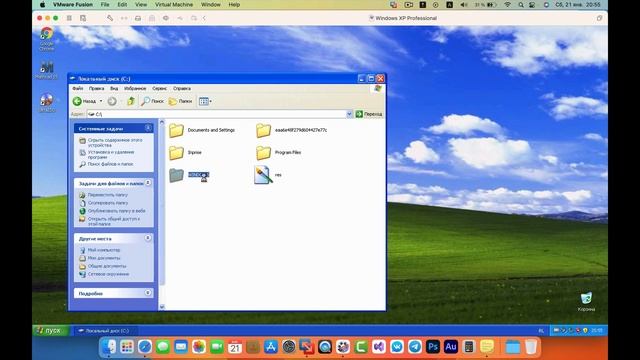Image resolution: width=640 pixels, height=360 pixels.
Task: Collapse the Системные задачи panel
Action: coord(148,128)
